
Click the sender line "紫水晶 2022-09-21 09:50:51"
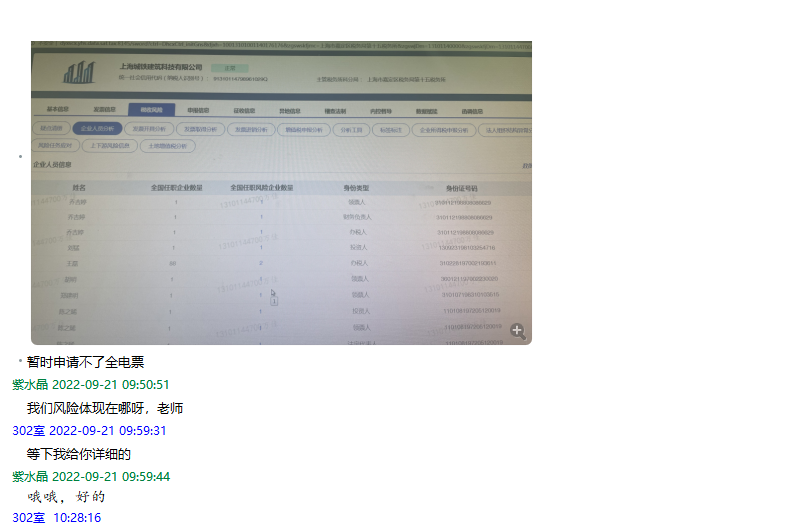(91, 385)
